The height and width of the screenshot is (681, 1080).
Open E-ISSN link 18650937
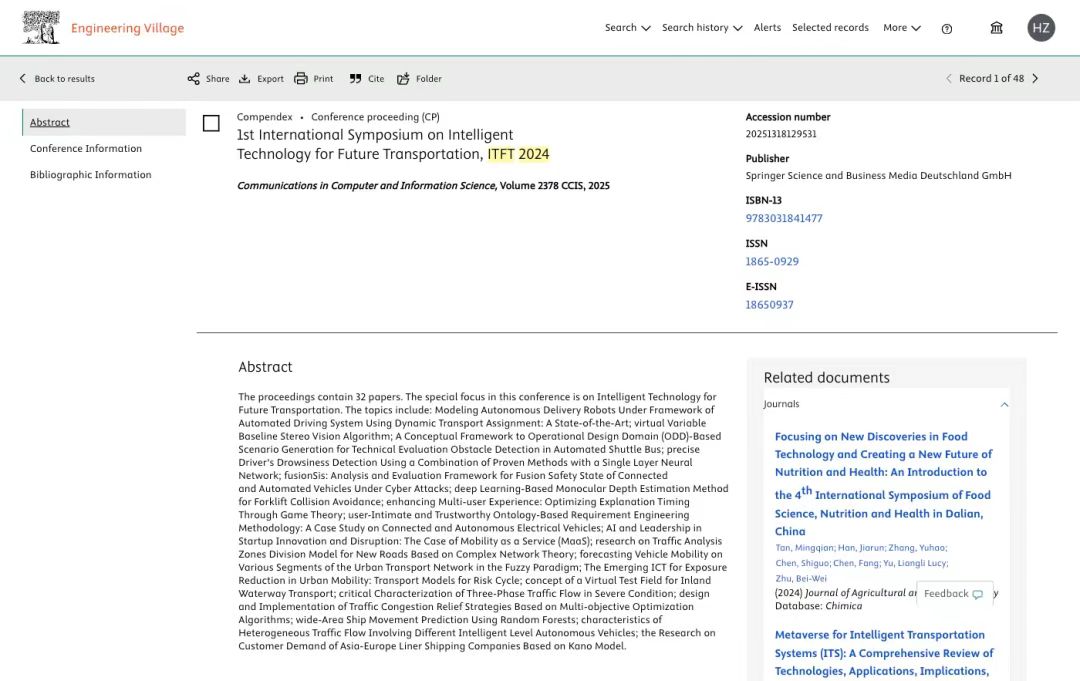769,305
